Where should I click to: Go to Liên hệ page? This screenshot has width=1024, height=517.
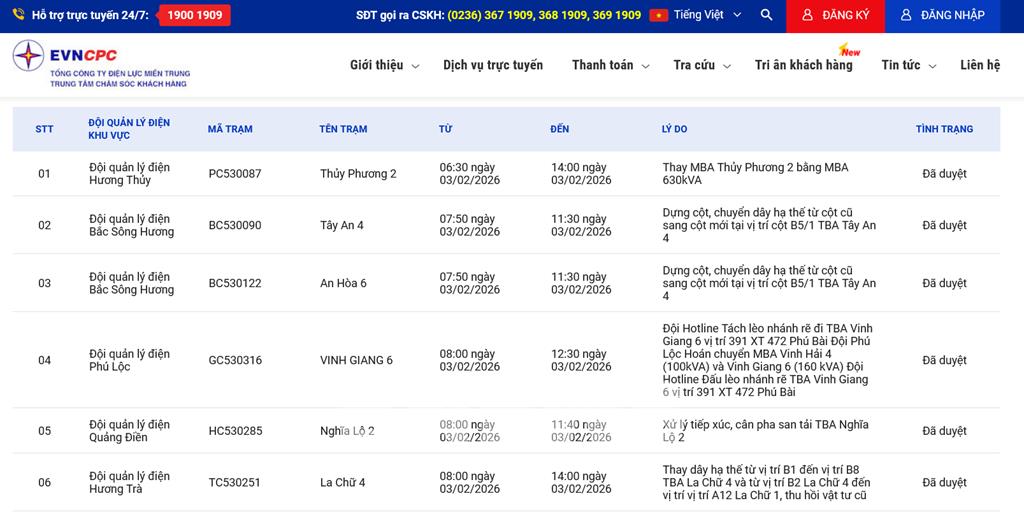[x=980, y=65]
